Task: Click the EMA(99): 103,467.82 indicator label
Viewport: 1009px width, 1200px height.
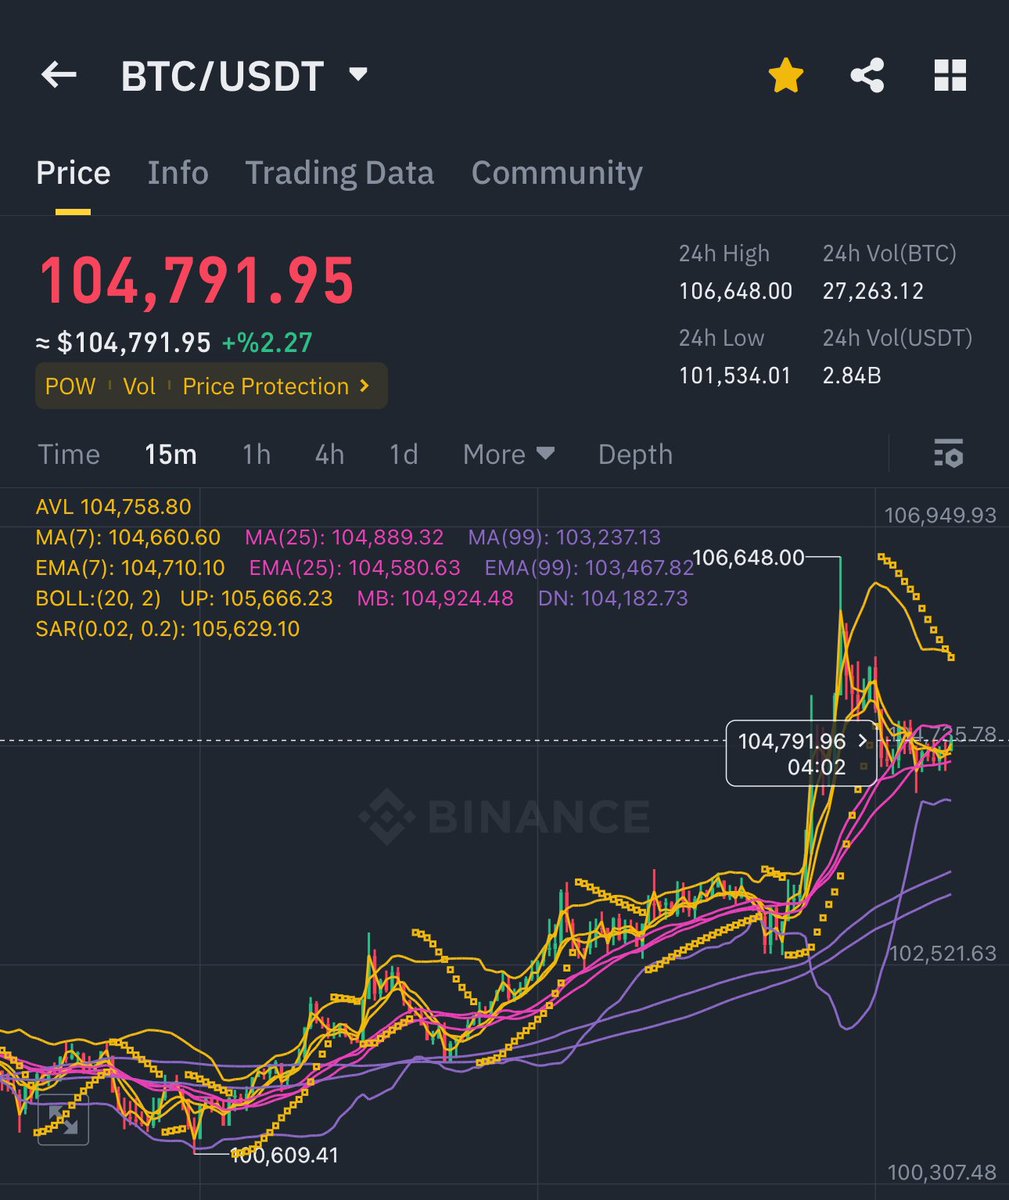Action: click(589, 568)
